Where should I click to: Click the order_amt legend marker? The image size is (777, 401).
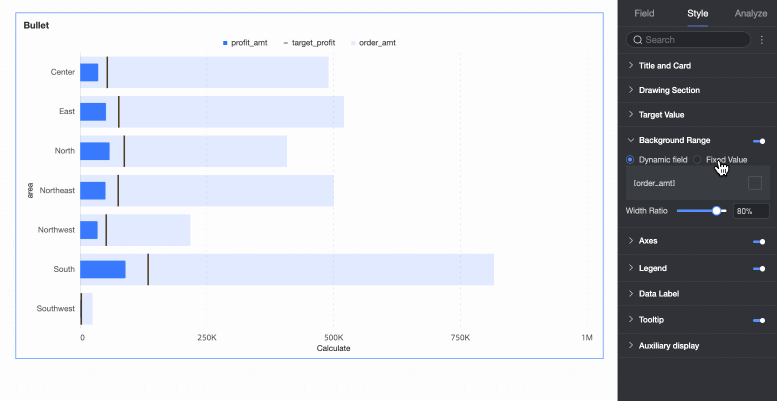[x=353, y=43]
